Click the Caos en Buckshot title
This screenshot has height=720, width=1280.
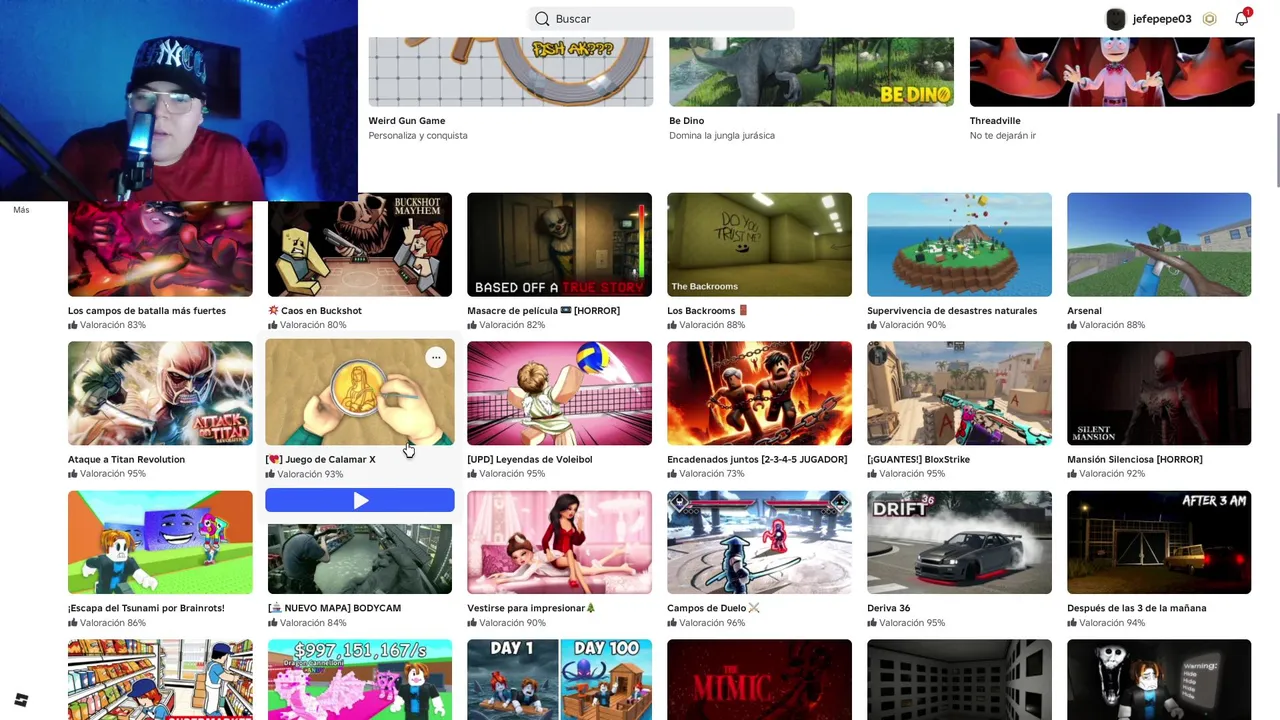[315, 311]
